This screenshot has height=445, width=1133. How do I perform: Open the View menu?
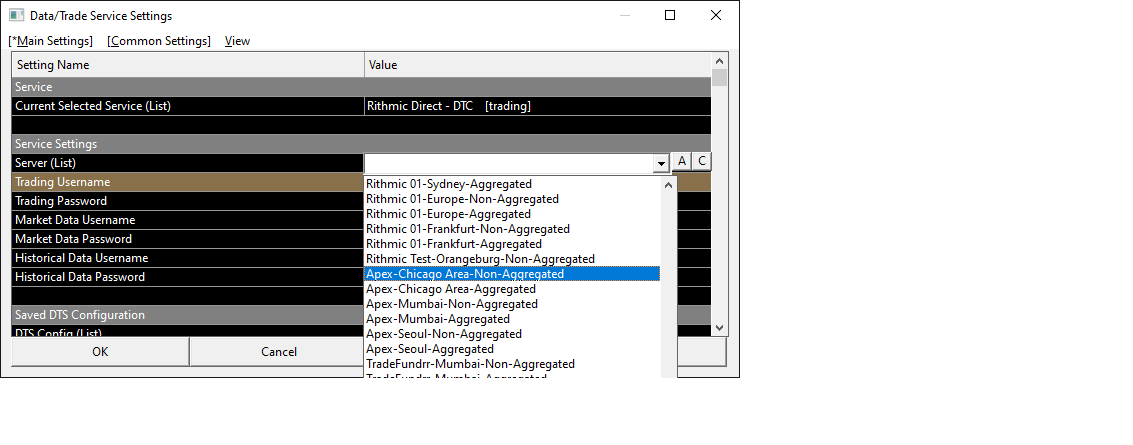(237, 41)
